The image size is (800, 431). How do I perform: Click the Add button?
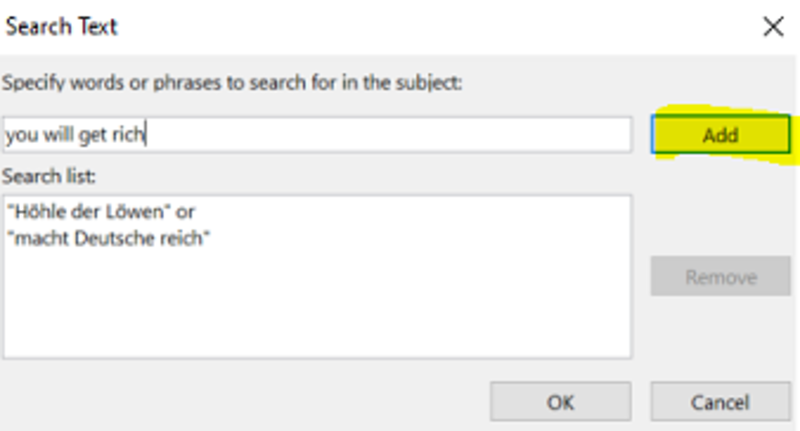(720, 135)
